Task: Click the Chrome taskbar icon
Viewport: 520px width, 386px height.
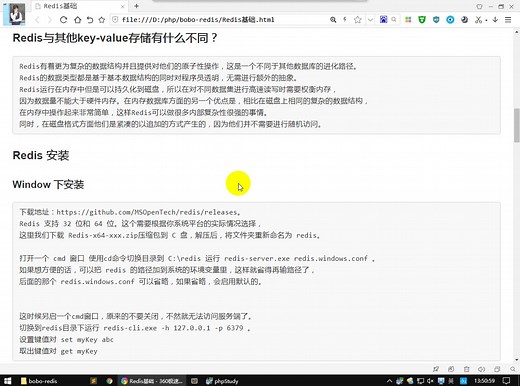Action: (109, 381)
